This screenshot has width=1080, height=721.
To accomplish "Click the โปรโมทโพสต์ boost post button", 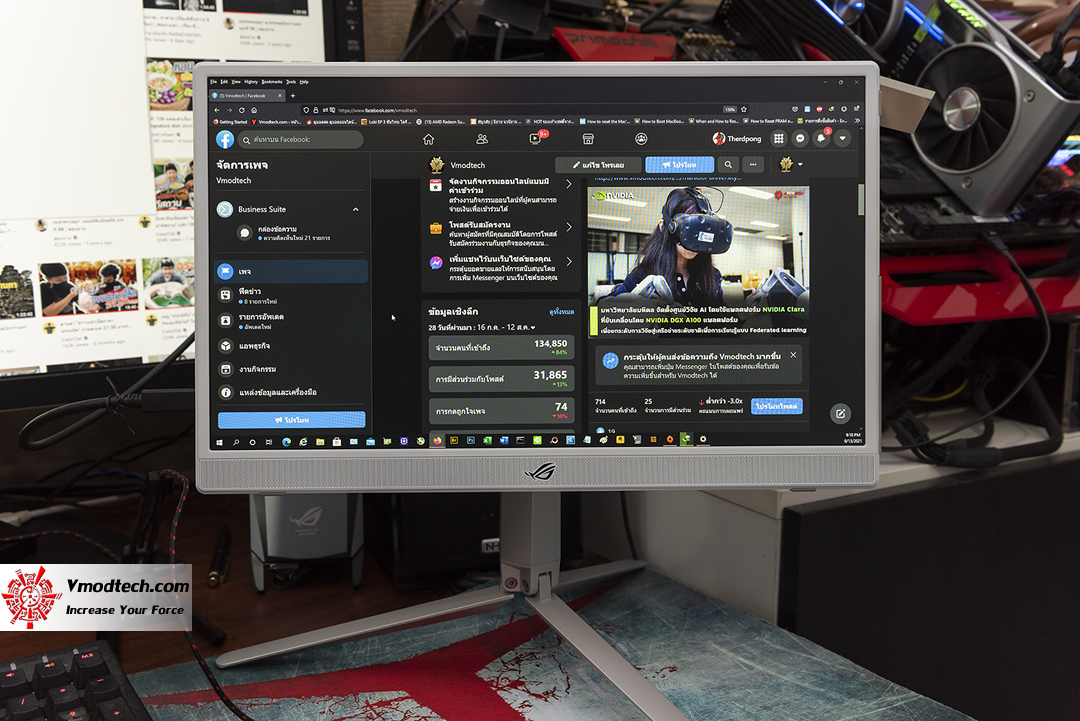I will tap(776, 406).
